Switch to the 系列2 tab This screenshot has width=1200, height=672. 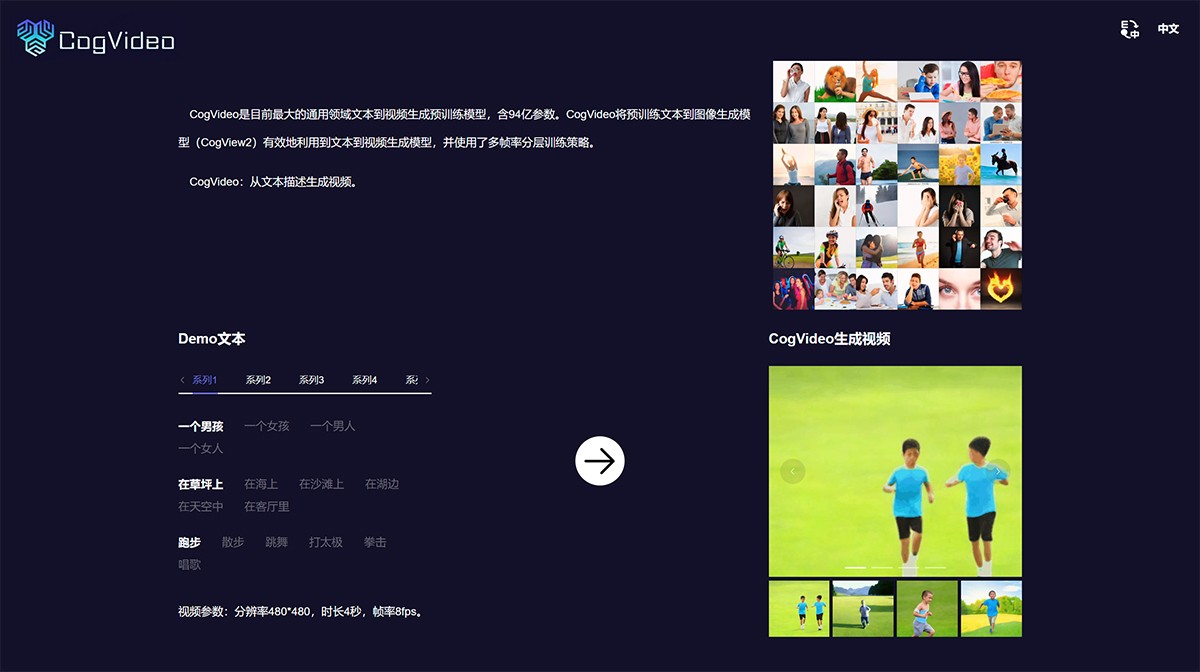pyautogui.click(x=258, y=380)
